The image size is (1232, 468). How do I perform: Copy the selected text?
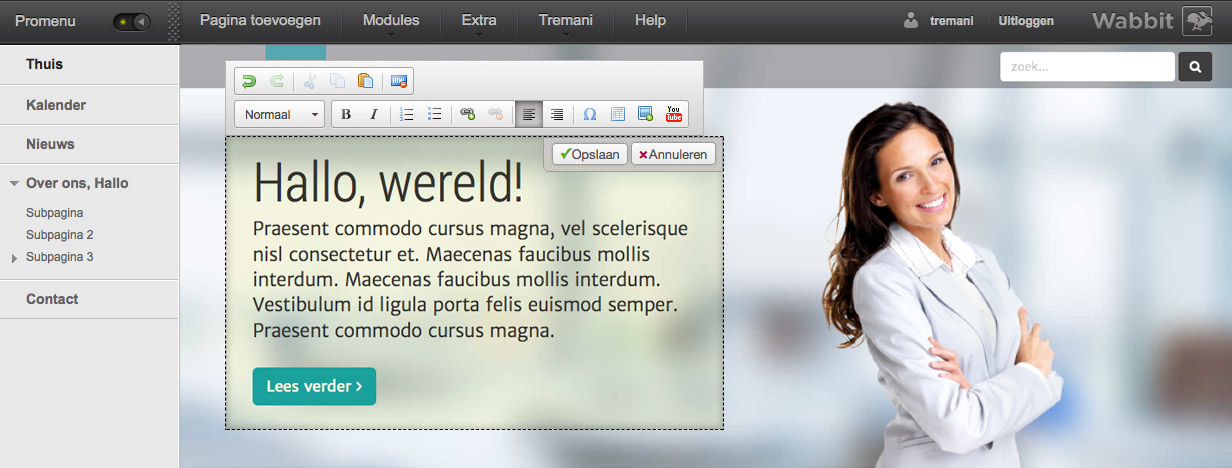(x=338, y=82)
